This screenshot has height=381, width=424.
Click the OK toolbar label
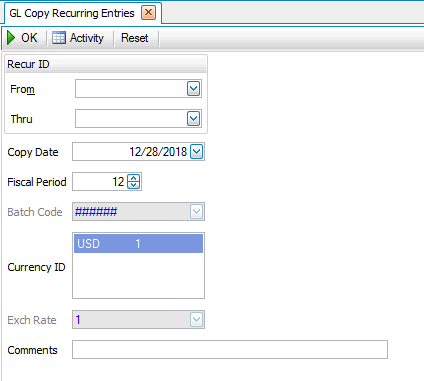coord(29,38)
